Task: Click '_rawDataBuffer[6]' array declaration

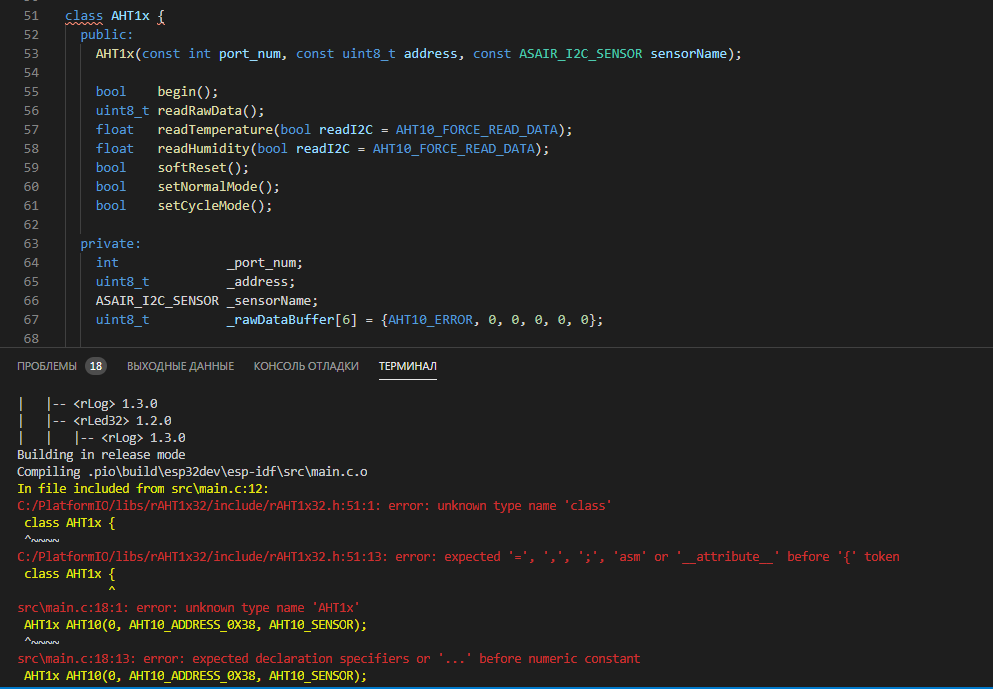Action: [292, 320]
